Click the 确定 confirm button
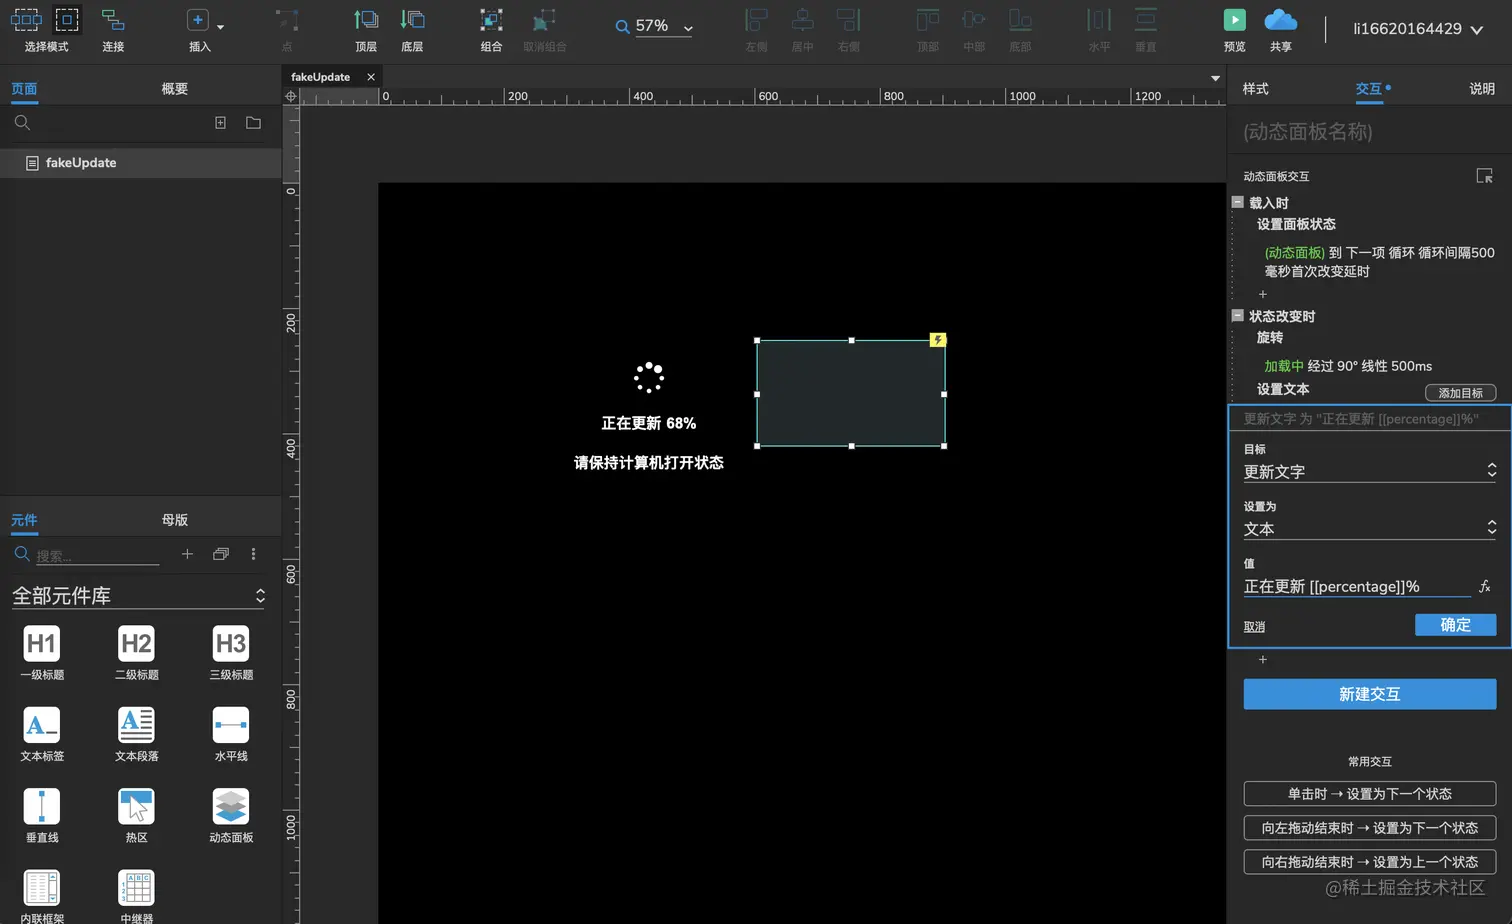The width and height of the screenshot is (1512, 924). (1455, 625)
